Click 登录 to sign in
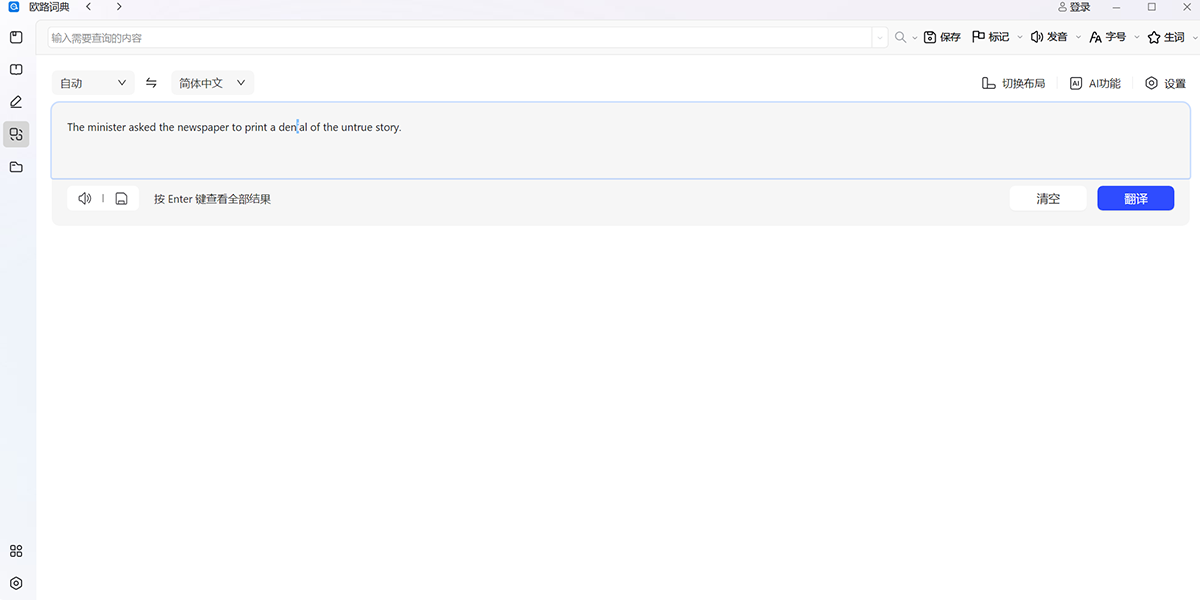The height and width of the screenshot is (600, 1200). 1074,7
